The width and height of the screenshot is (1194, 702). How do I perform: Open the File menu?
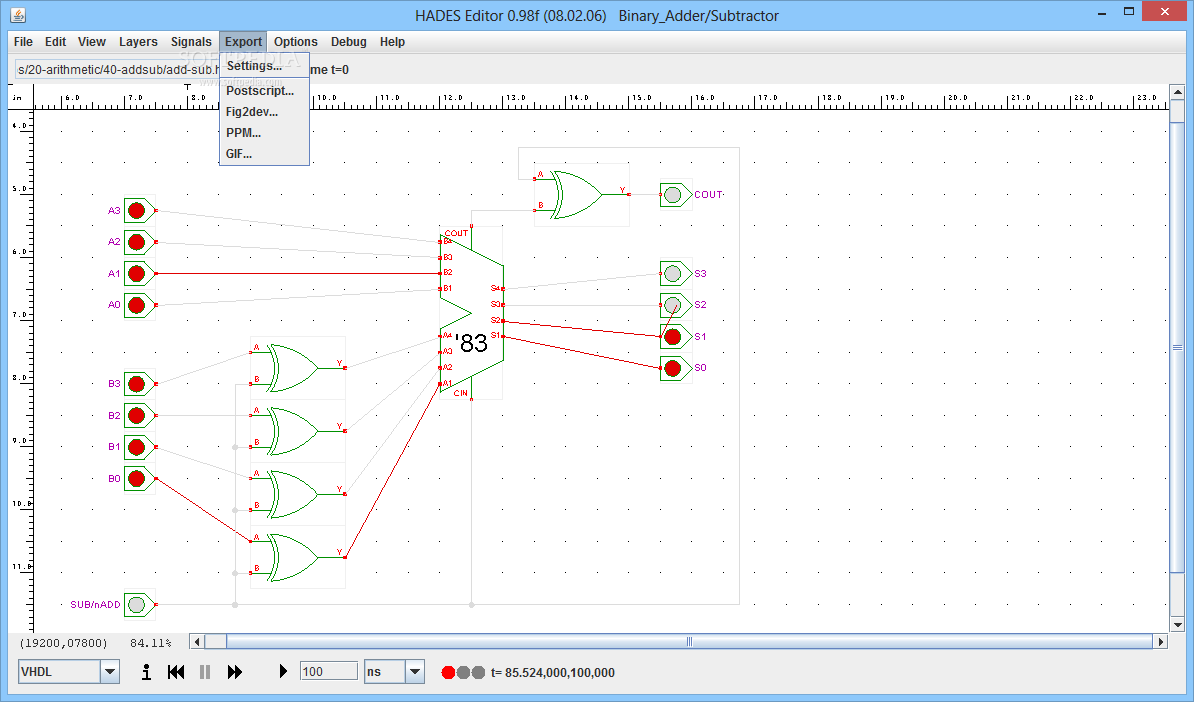point(23,42)
